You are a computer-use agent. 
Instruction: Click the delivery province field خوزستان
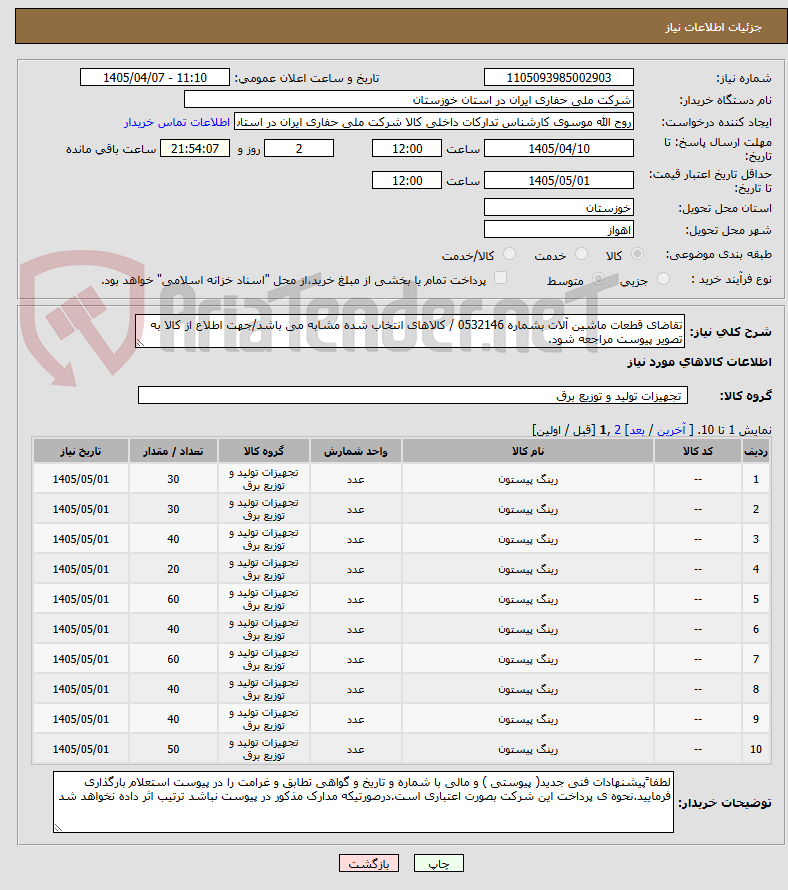point(559,207)
